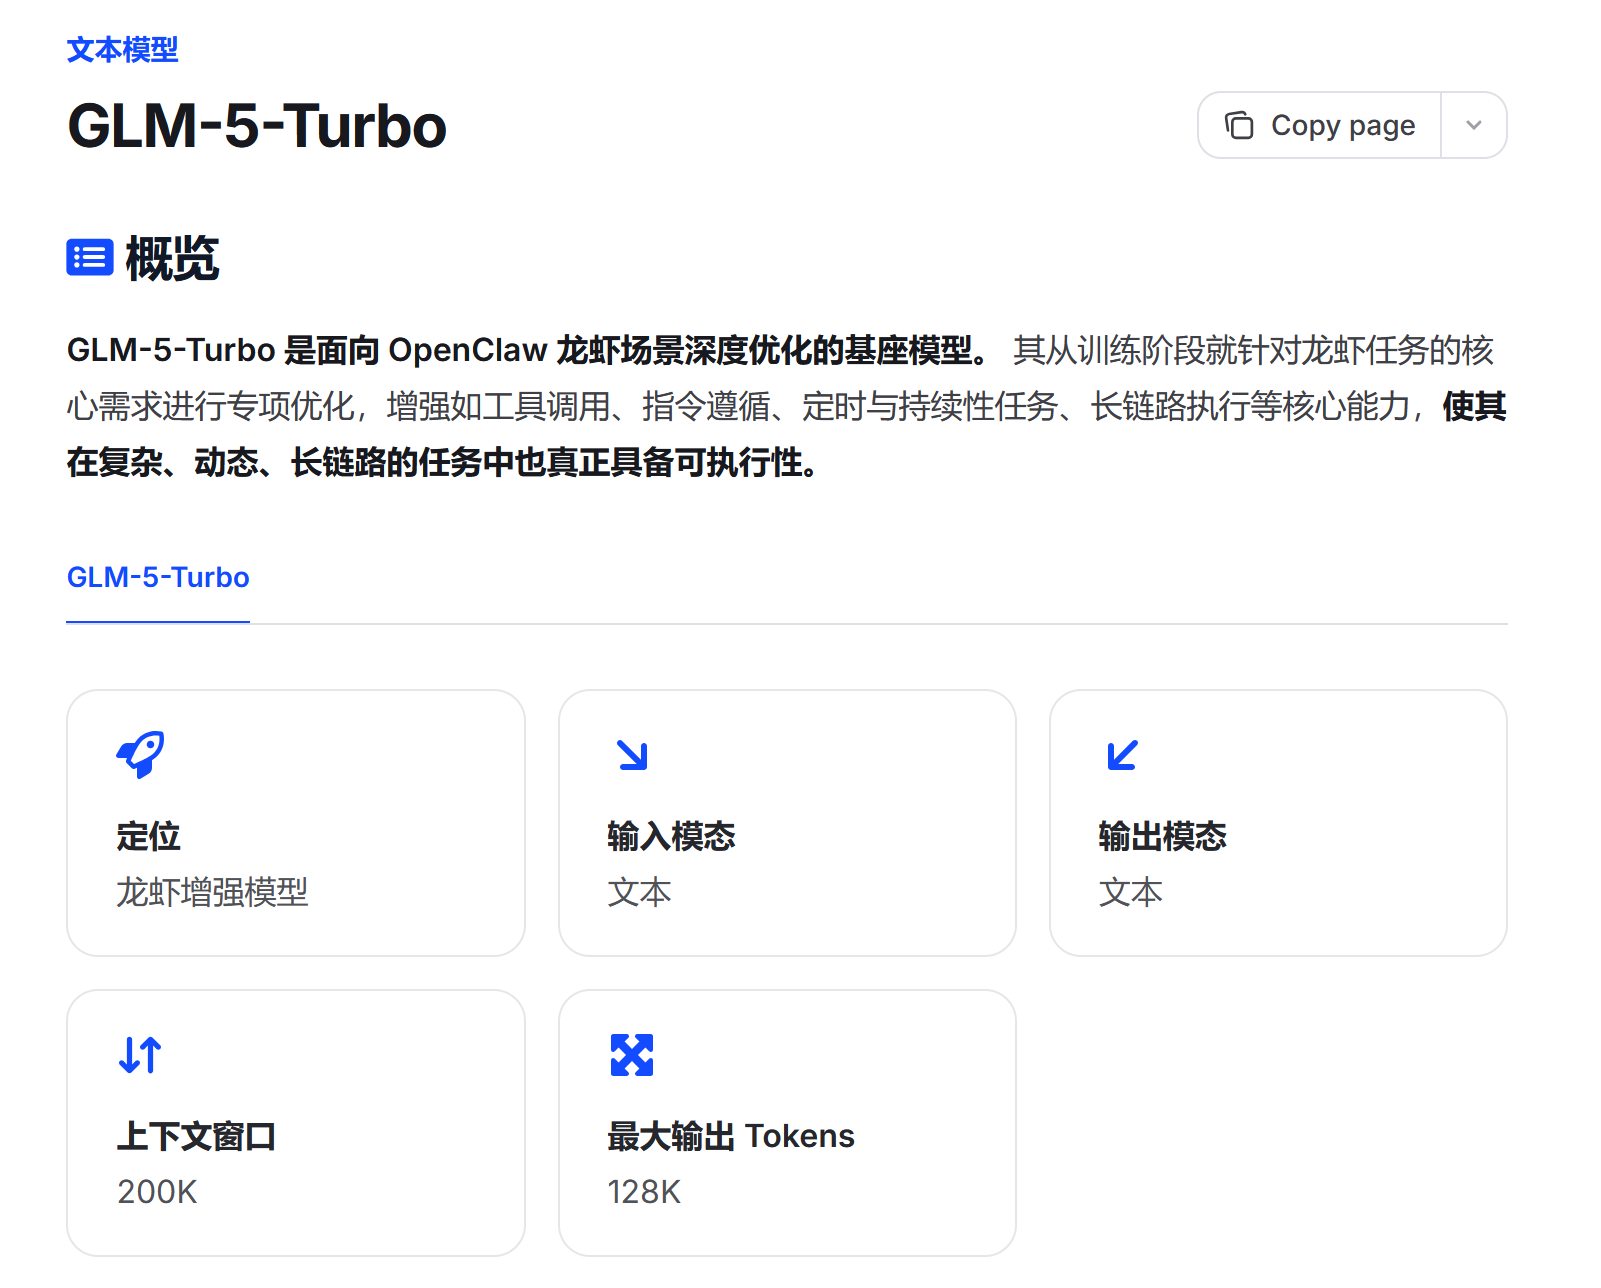1601x1288 pixels.
Task: Click the copy icon beside Copy page
Action: pos(1239,126)
